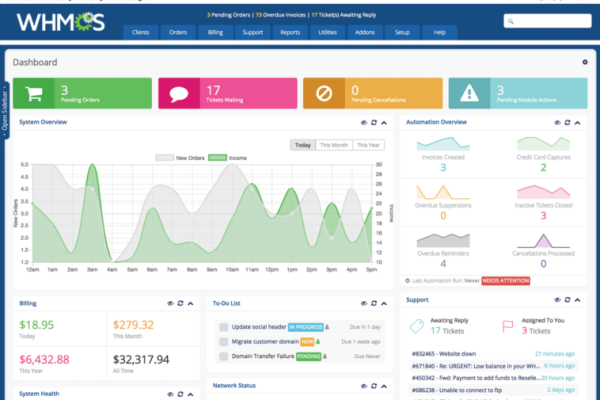This screenshot has width=600, height=400.
Task: Check the Update social header to-do item
Action: 223,327
